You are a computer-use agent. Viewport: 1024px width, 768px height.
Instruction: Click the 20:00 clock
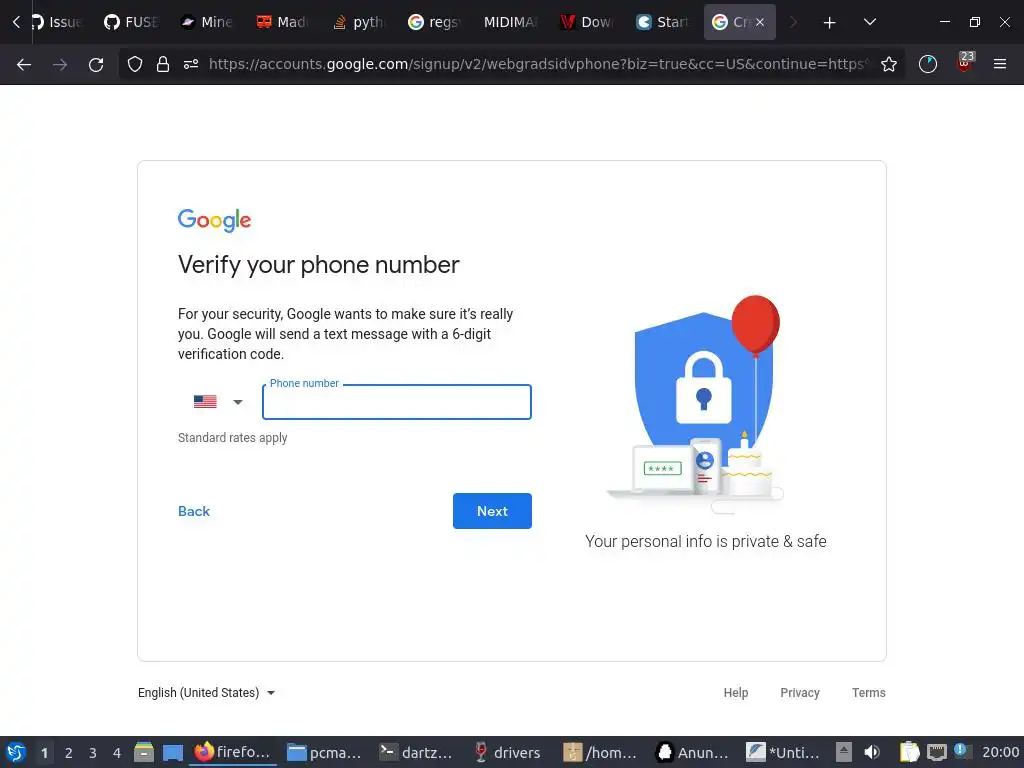tap(1000, 752)
